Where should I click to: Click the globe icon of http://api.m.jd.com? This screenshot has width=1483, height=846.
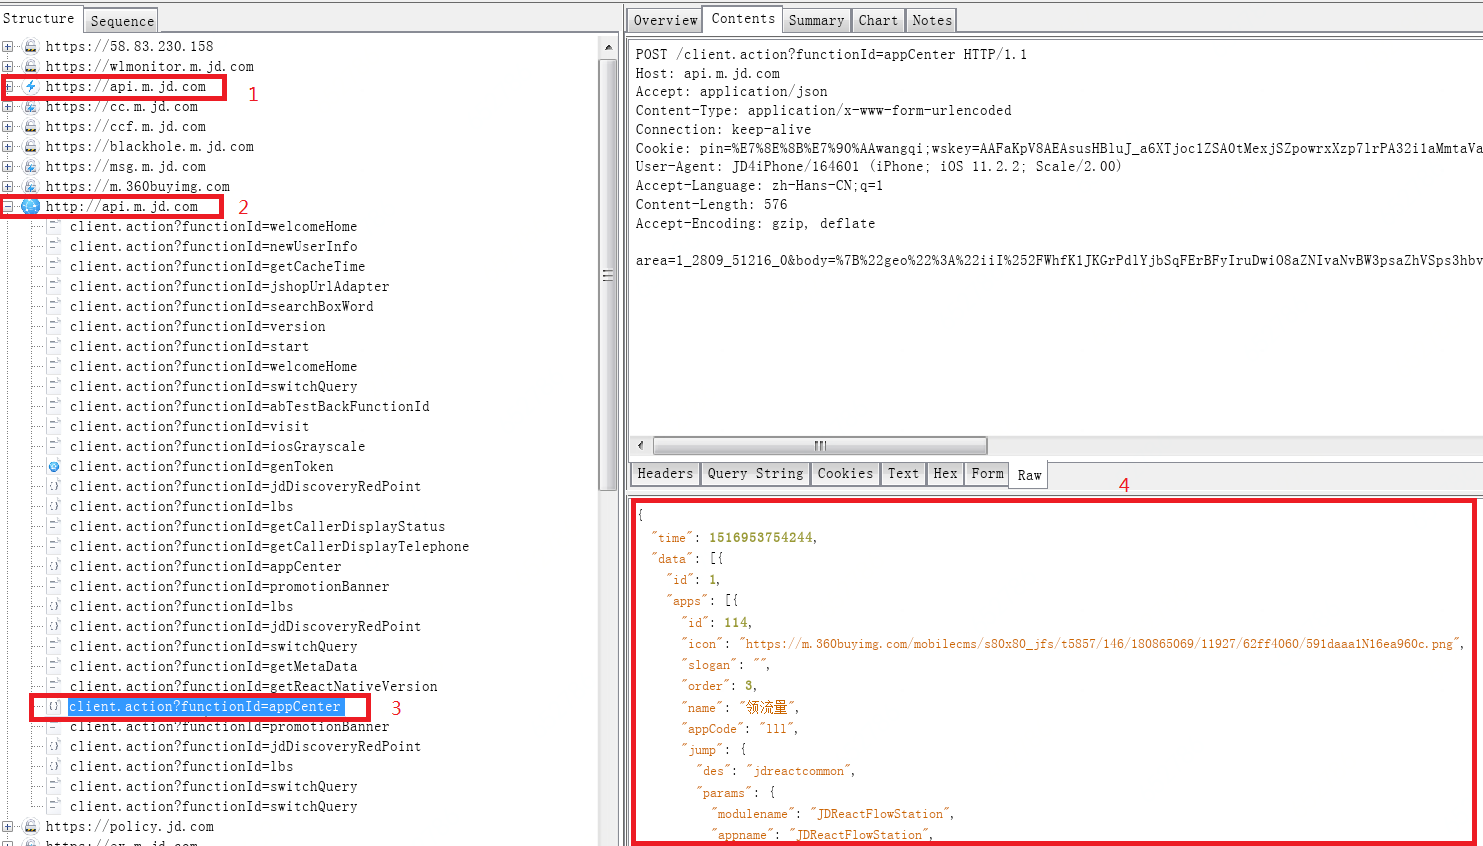click(x=31, y=206)
